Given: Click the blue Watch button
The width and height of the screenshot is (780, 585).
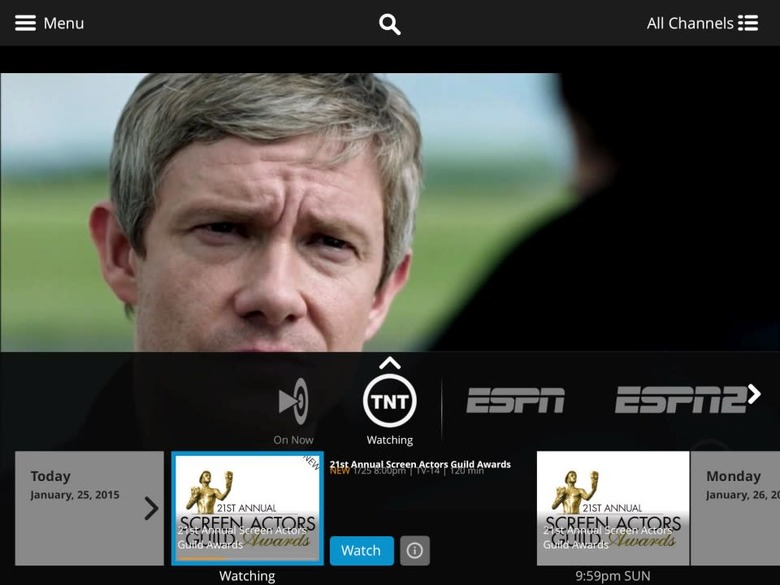Looking at the screenshot, I should [x=362, y=551].
